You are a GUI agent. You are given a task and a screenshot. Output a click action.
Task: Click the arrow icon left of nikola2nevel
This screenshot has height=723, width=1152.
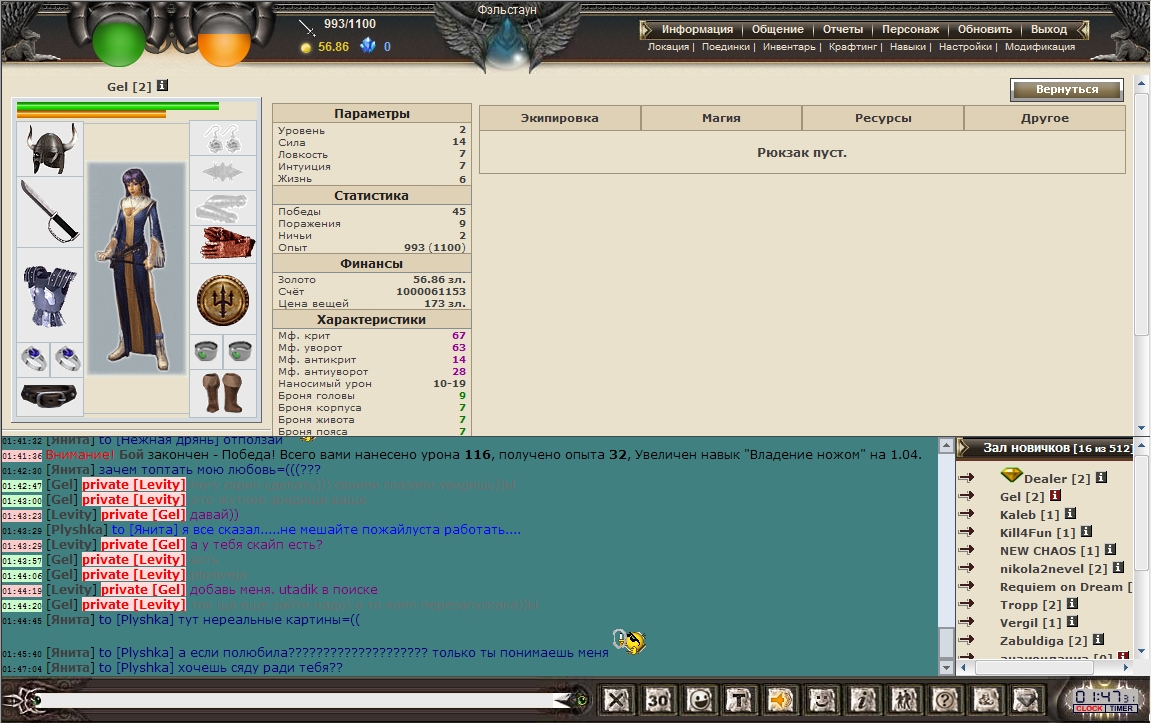967,567
